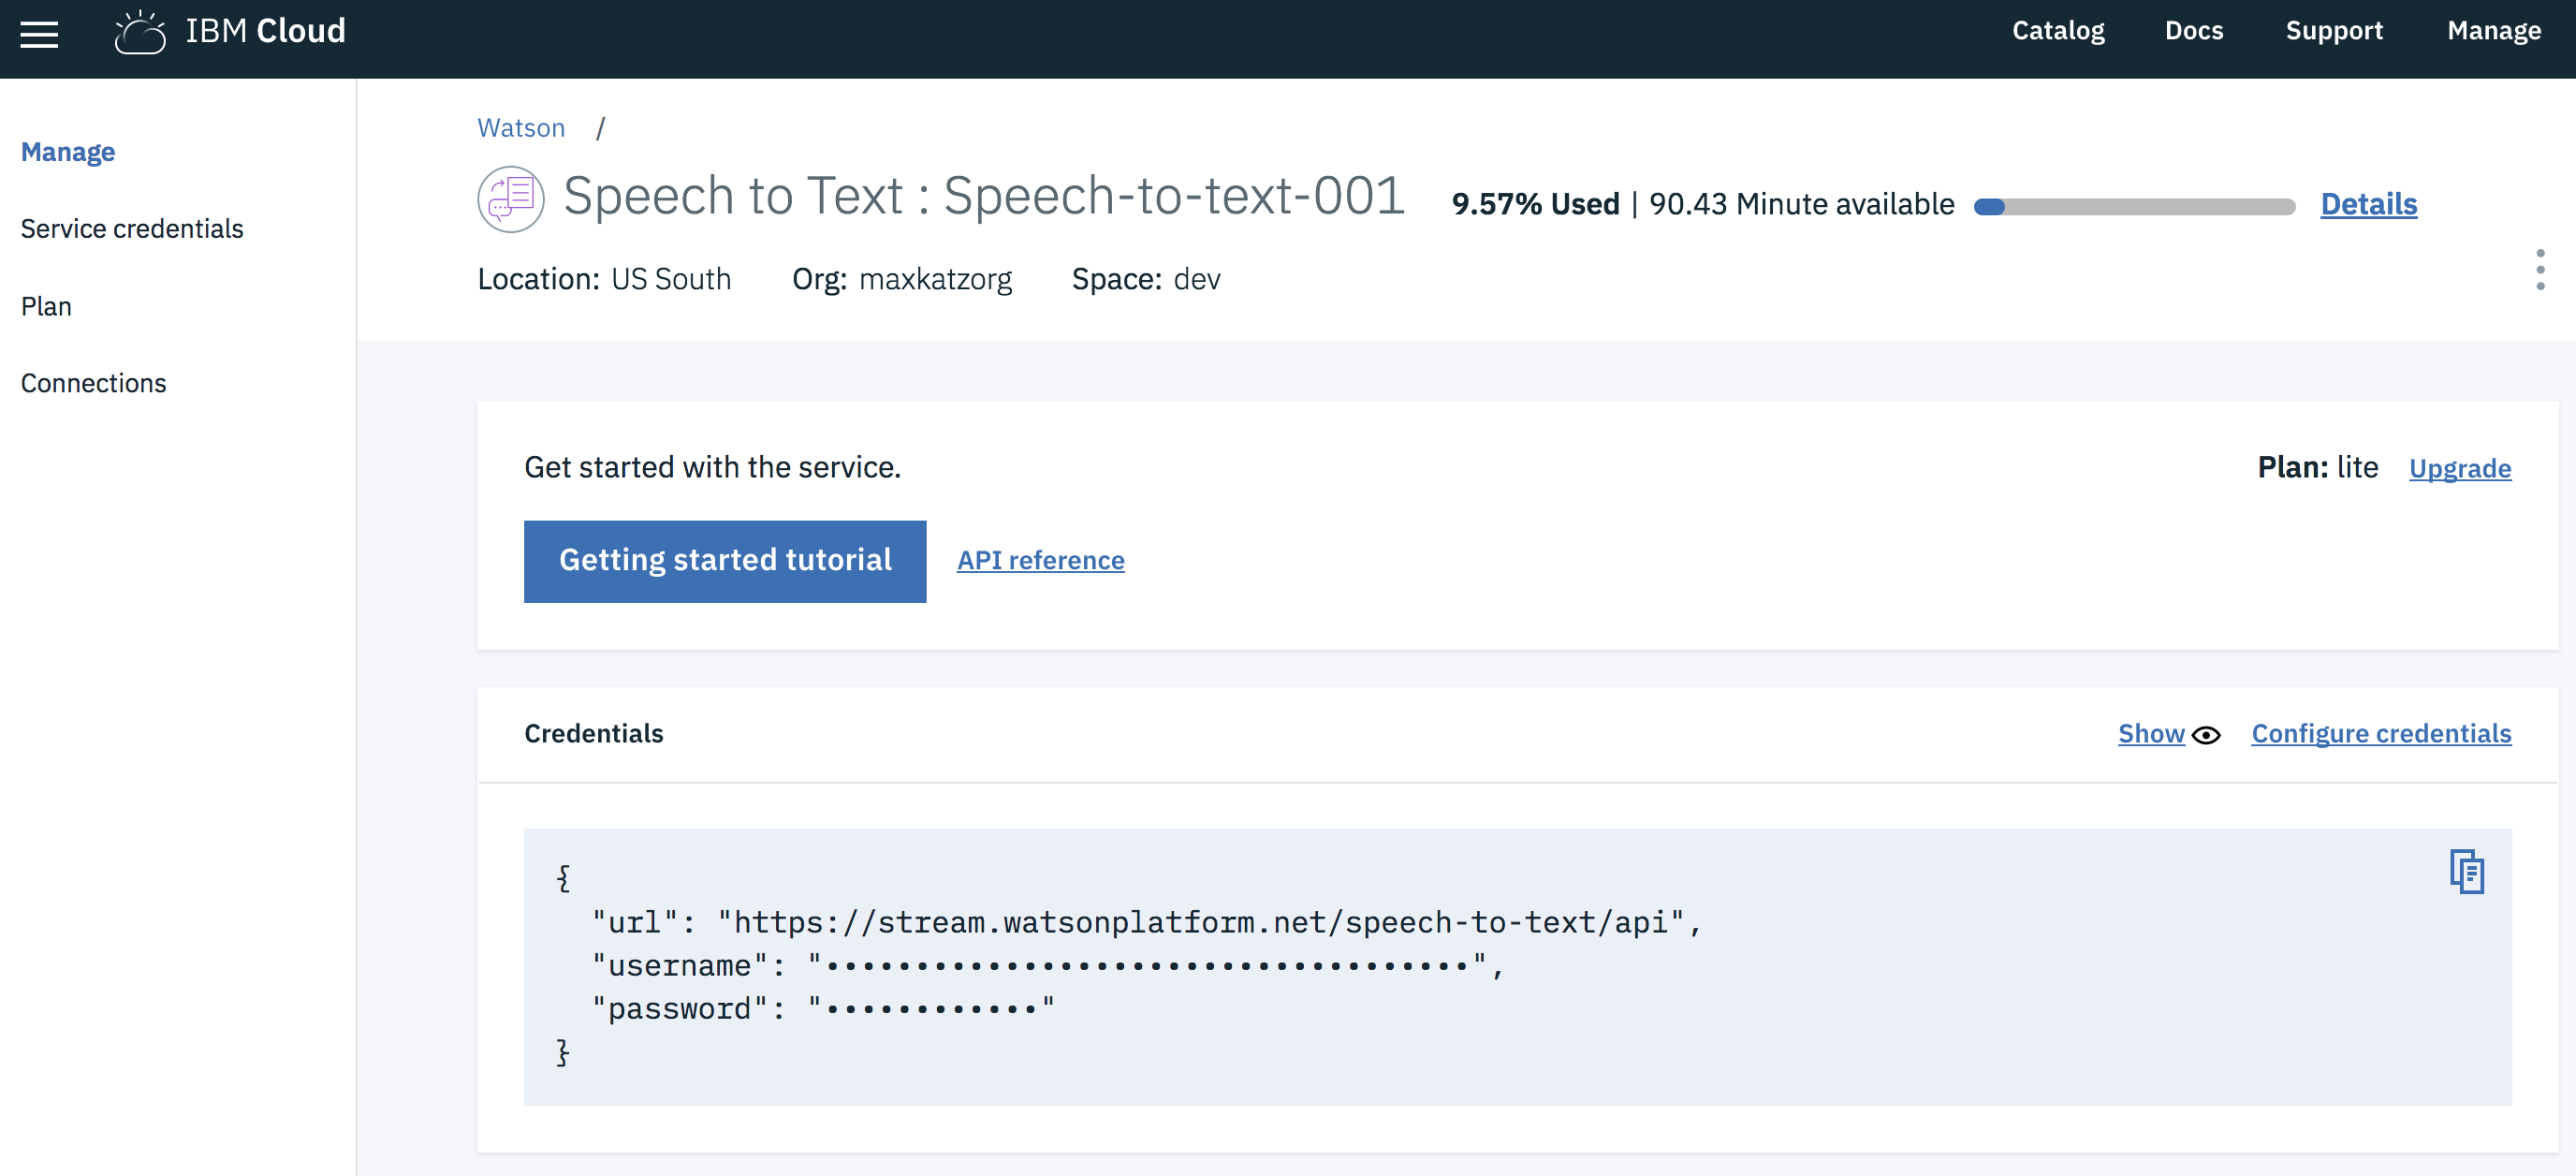Open the hamburger navigation menu
The height and width of the screenshot is (1176, 2576).
pos(40,35)
